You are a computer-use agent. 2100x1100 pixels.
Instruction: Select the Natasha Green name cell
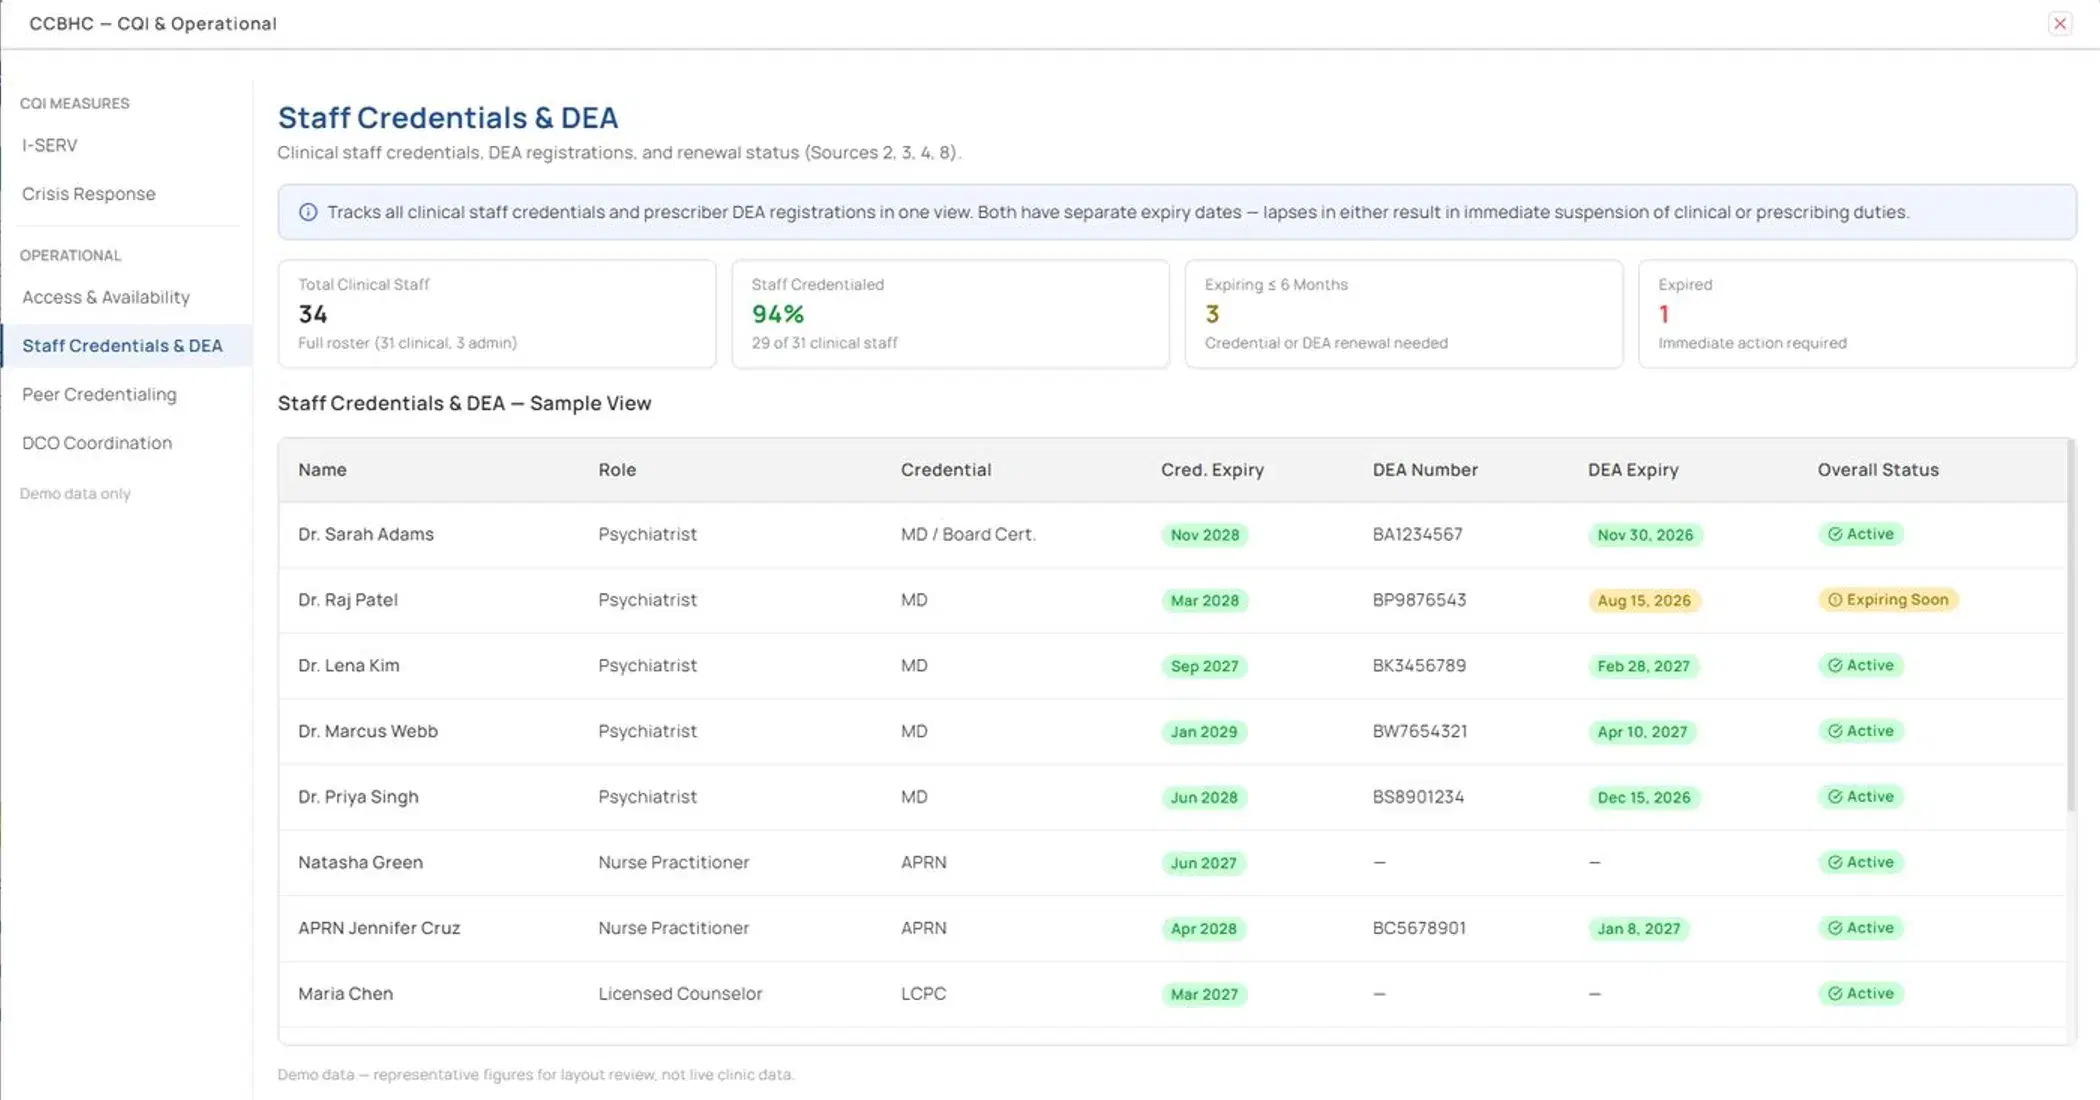coord(360,862)
